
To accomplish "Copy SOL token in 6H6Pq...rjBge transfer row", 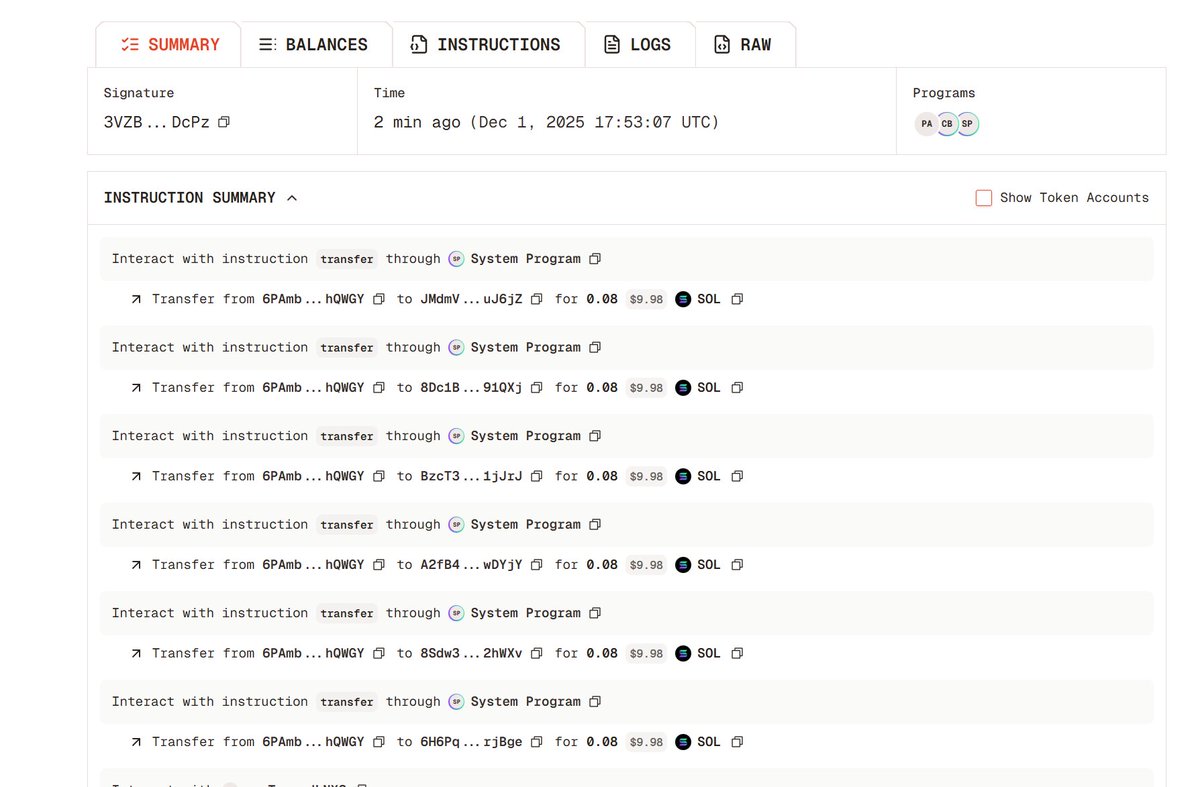I will [x=737, y=742].
